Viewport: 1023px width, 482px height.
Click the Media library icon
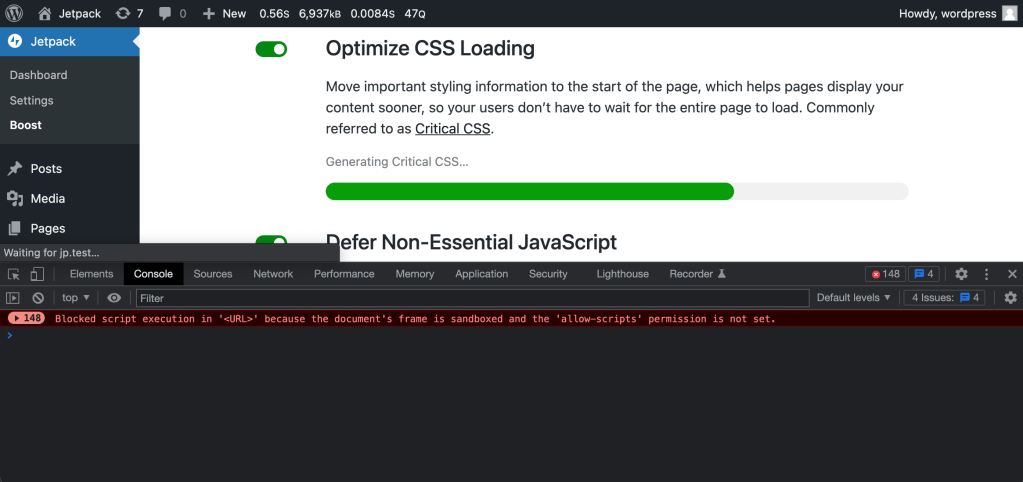[14, 198]
